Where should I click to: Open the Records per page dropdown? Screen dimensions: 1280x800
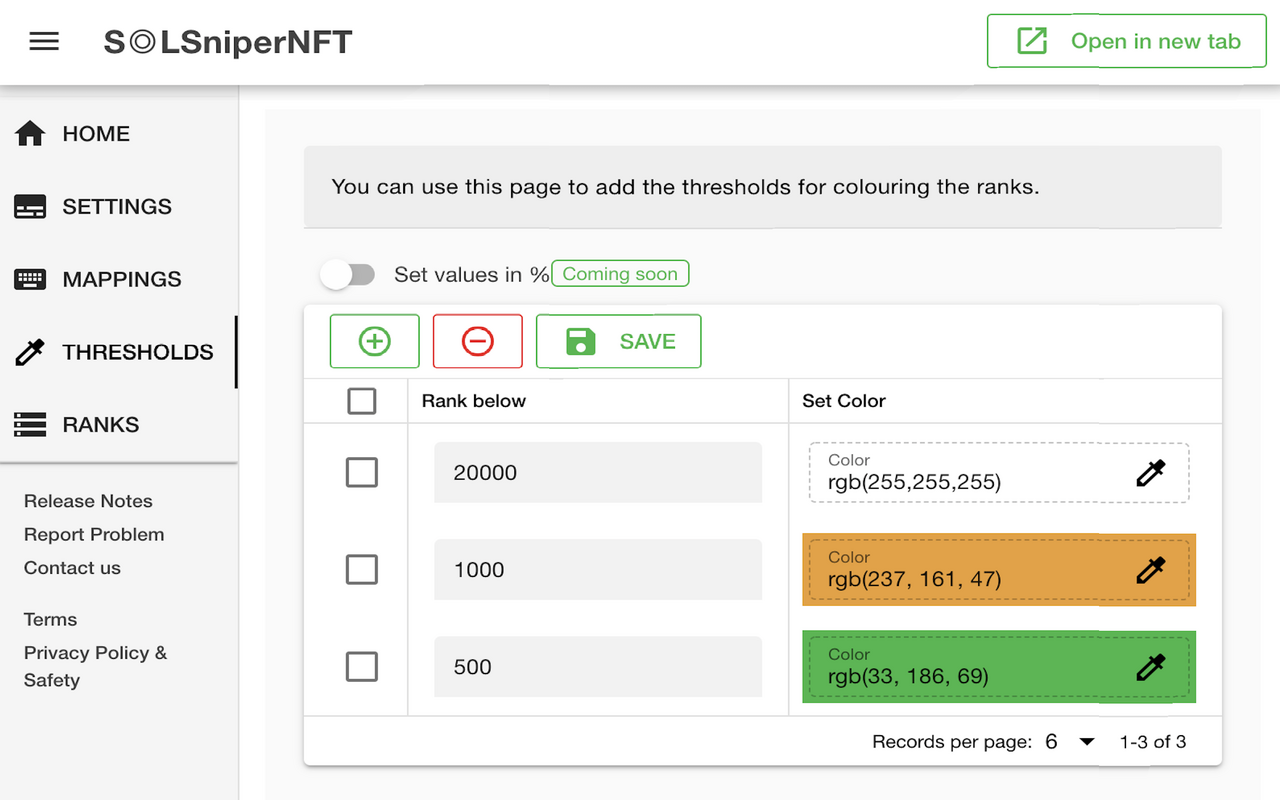1071,742
